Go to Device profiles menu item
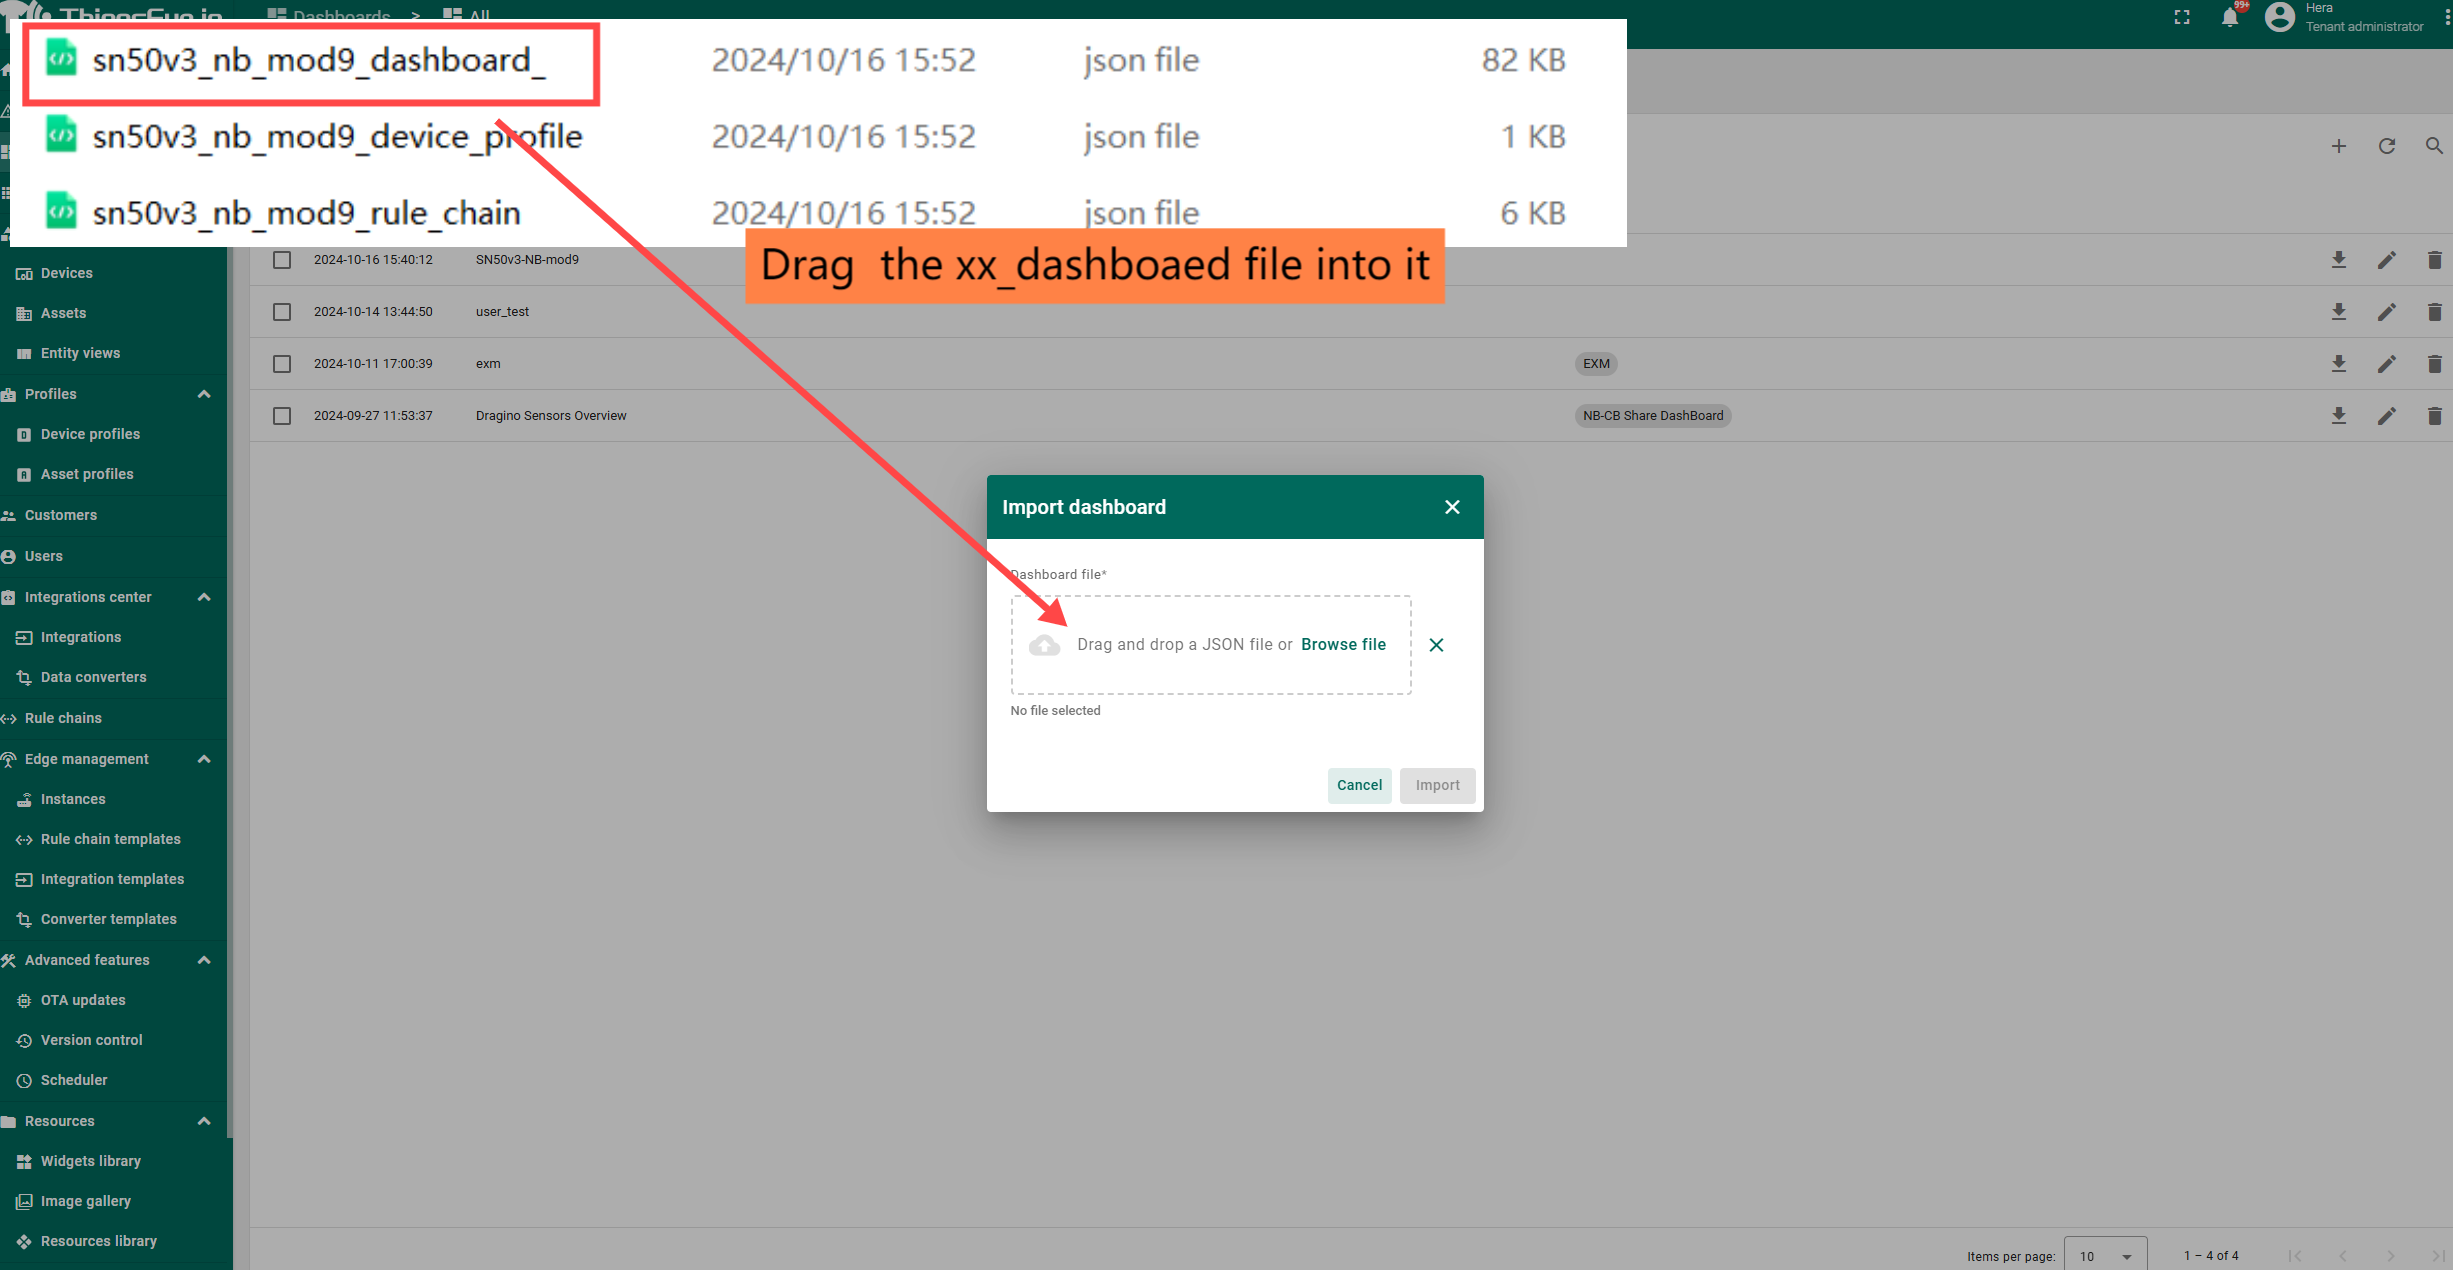 (x=90, y=434)
